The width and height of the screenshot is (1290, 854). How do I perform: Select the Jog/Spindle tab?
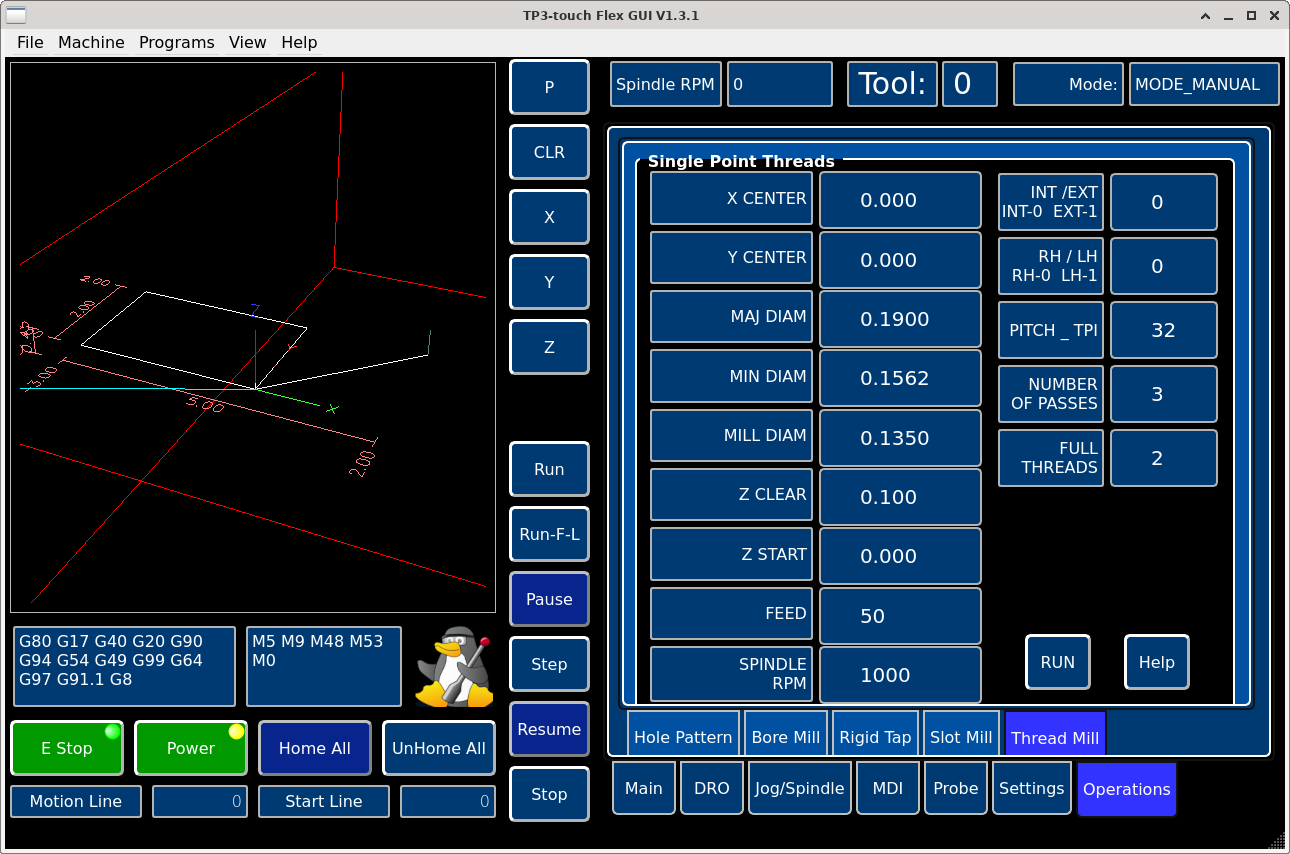pos(799,788)
